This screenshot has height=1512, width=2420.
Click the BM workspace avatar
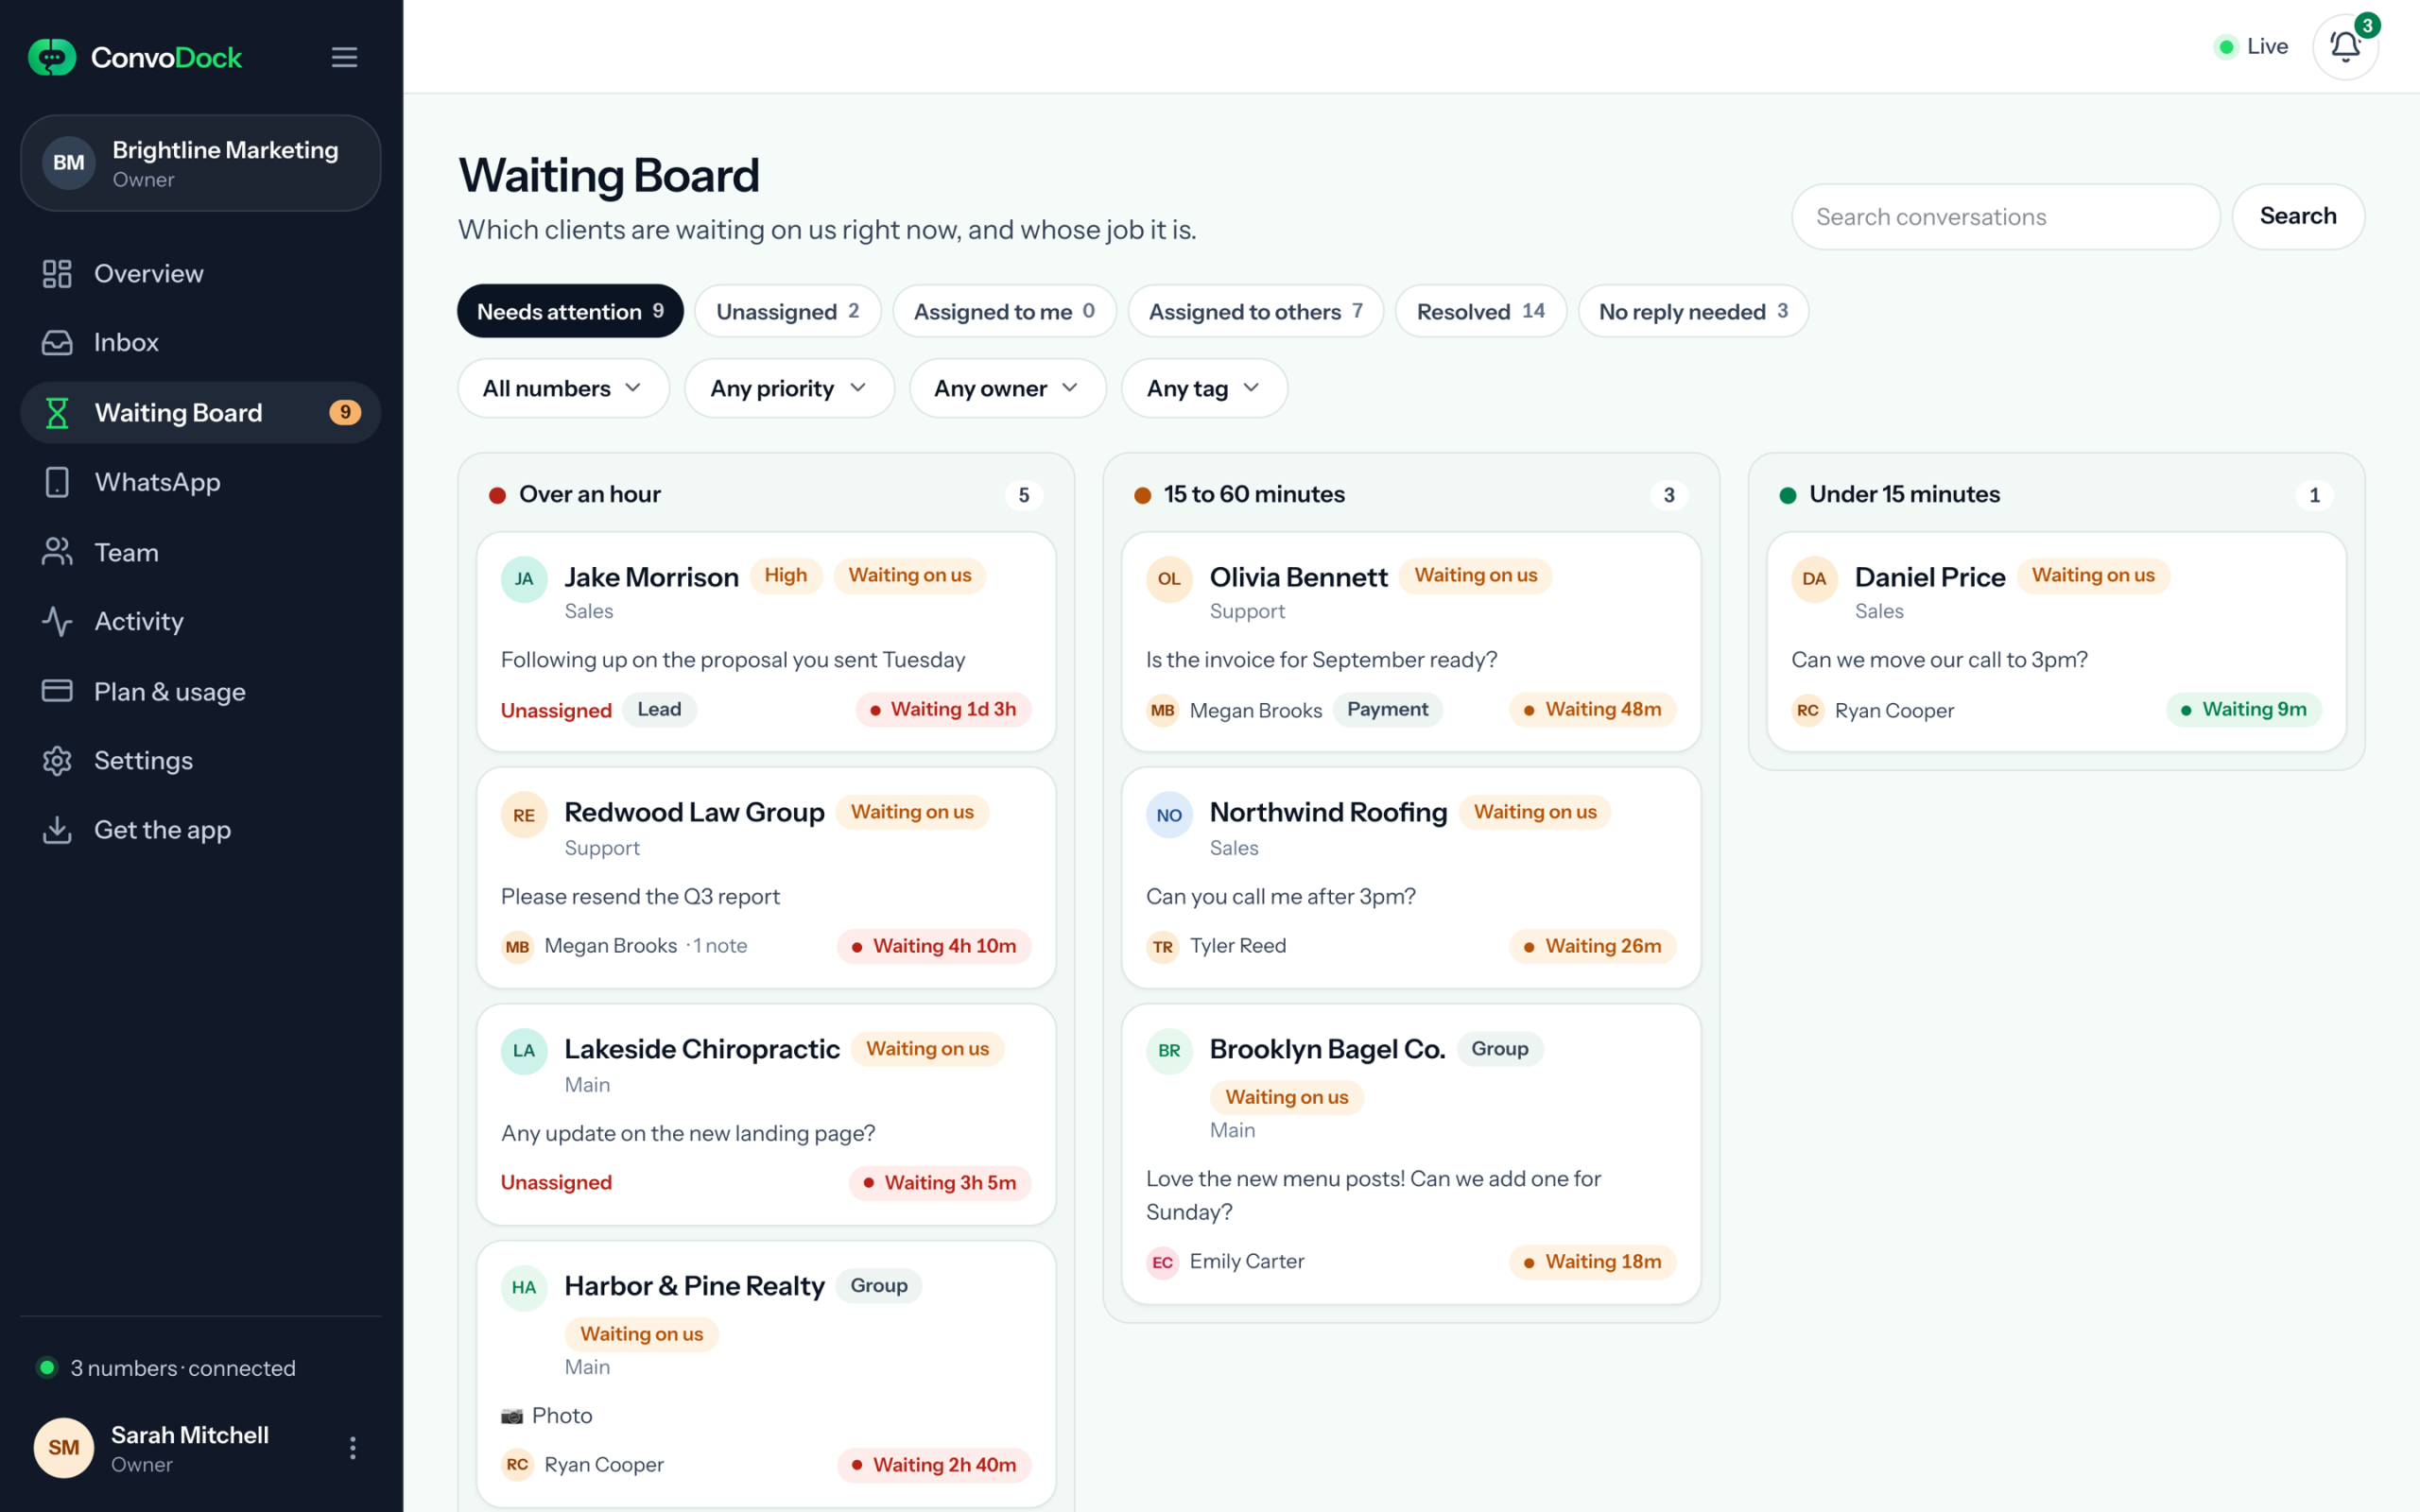pos(69,162)
